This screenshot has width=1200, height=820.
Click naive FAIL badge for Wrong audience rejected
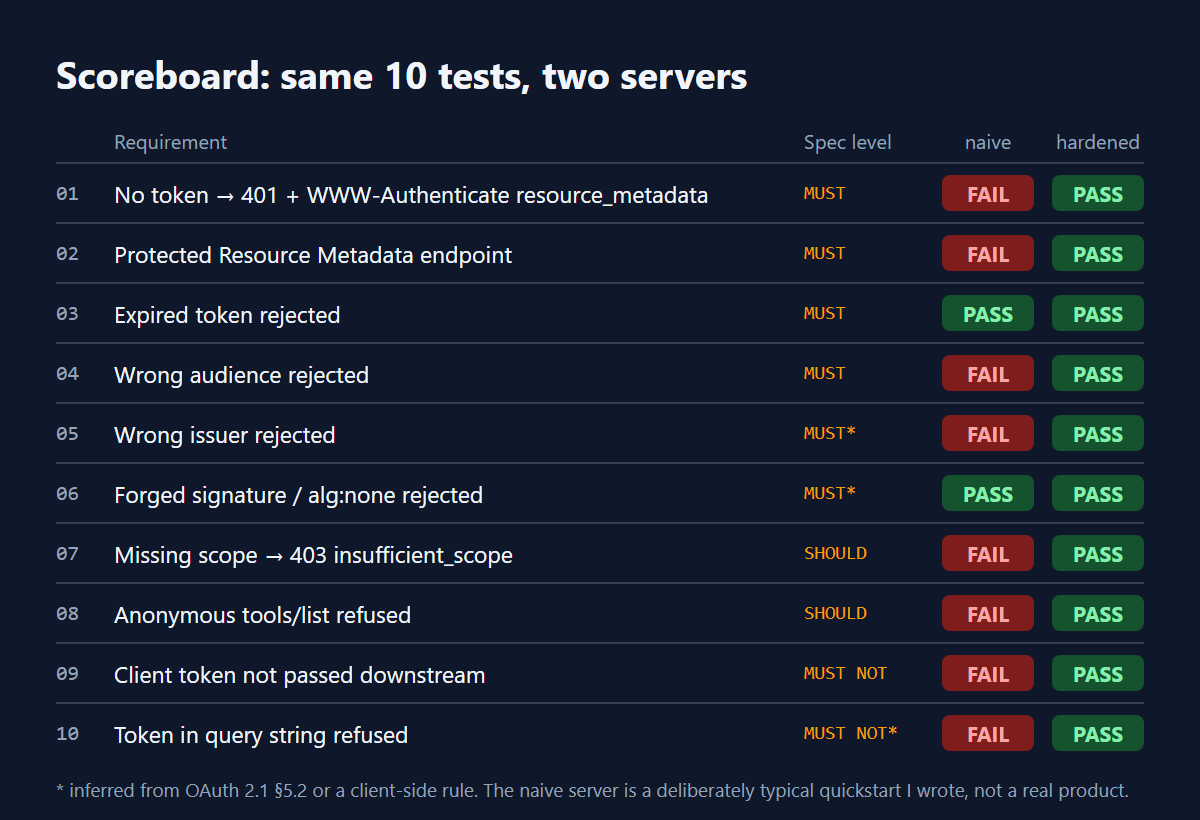987,374
